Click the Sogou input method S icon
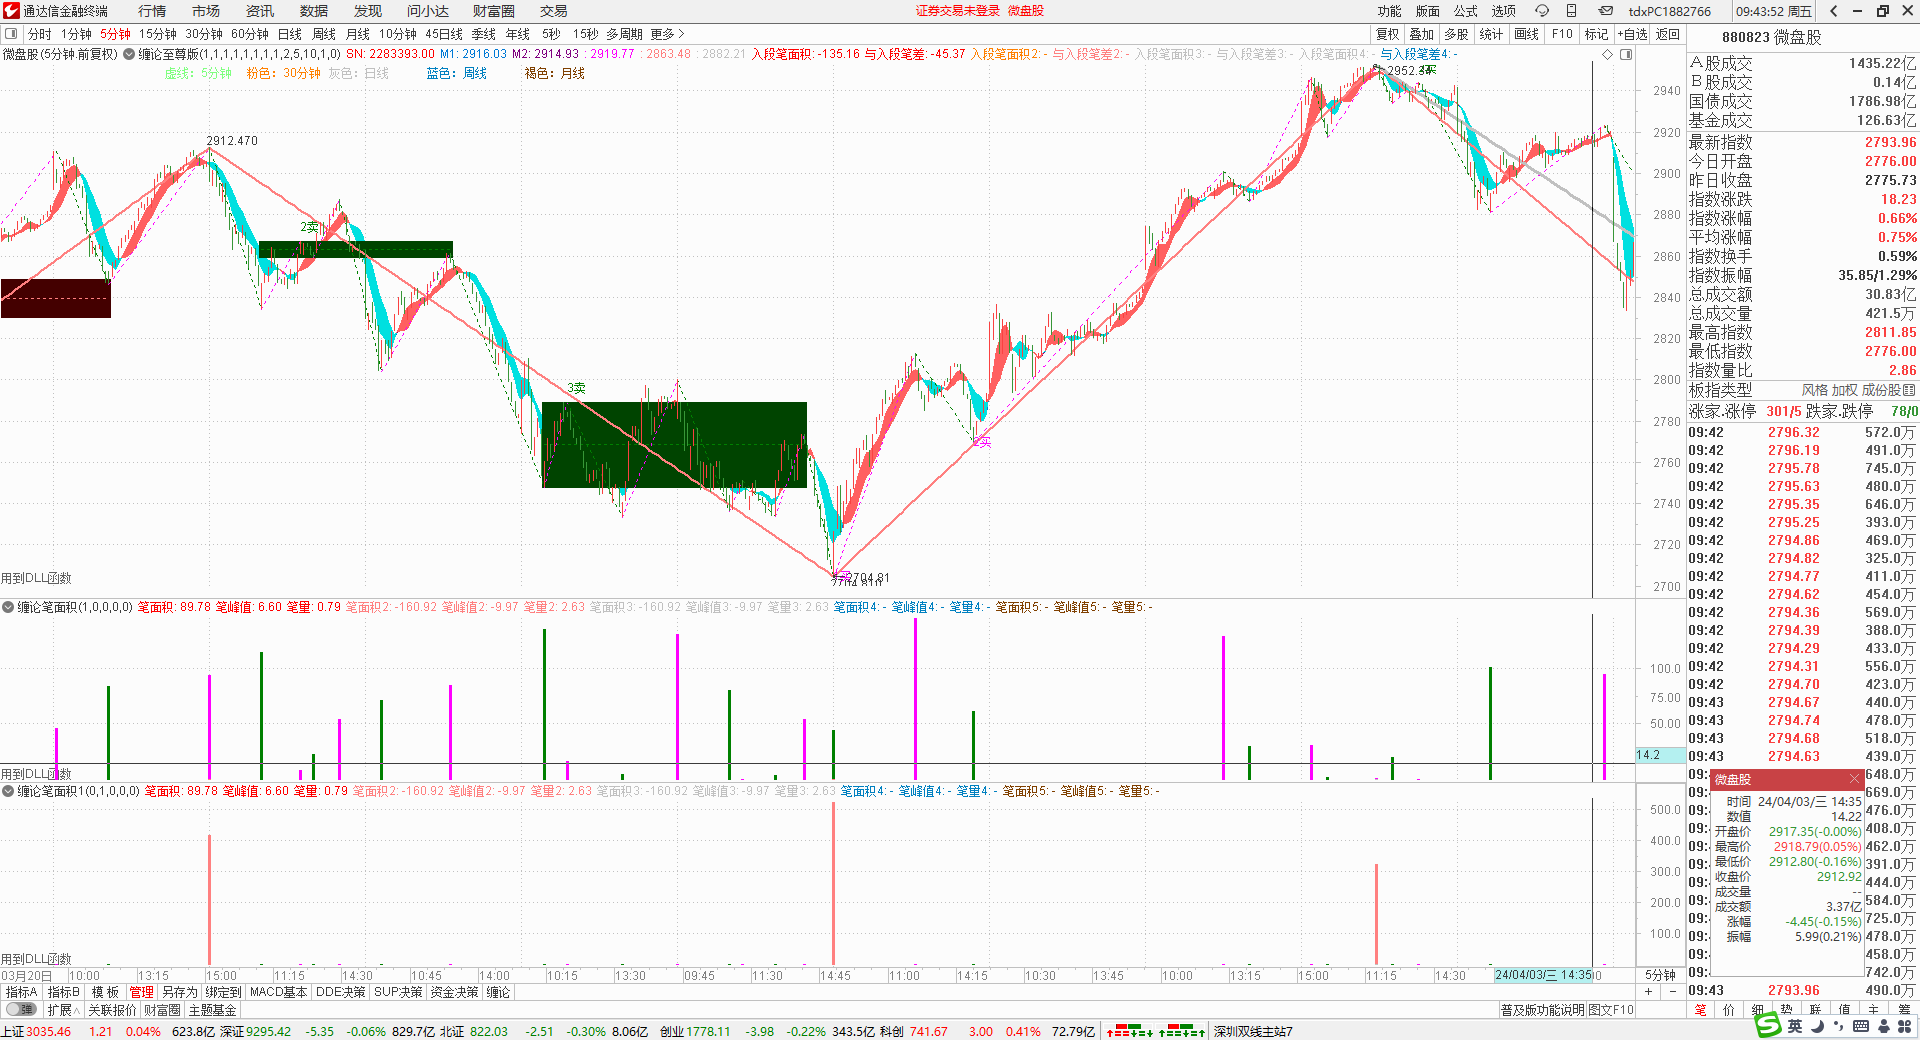This screenshot has height=1040, width=1920. click(x=1768, y=1025)
